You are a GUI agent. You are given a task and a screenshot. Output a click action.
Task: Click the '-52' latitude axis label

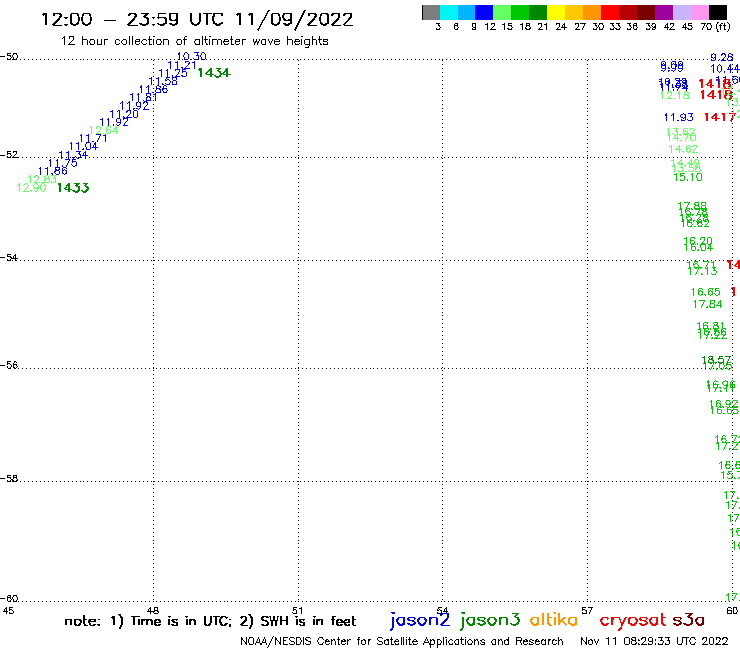tap(9, 155)
